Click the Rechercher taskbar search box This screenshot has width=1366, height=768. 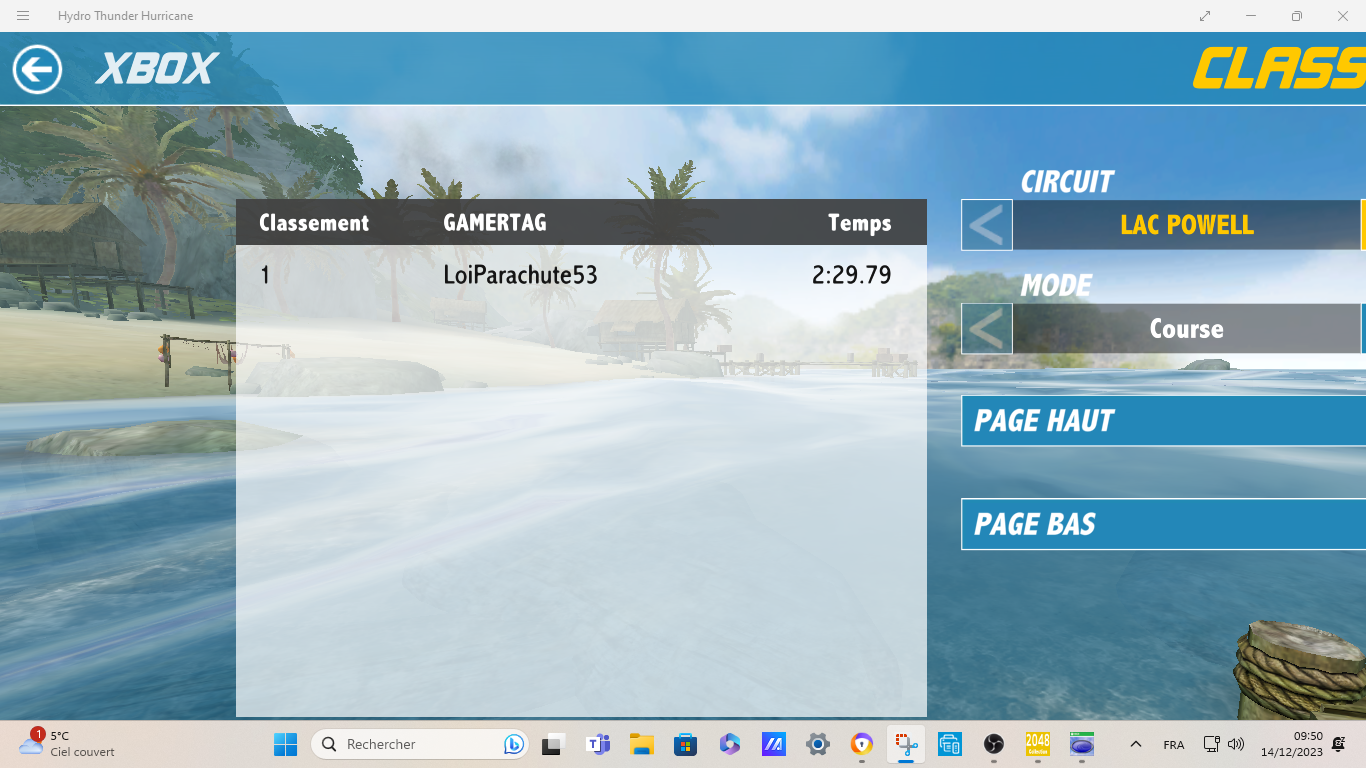point(420,744)
